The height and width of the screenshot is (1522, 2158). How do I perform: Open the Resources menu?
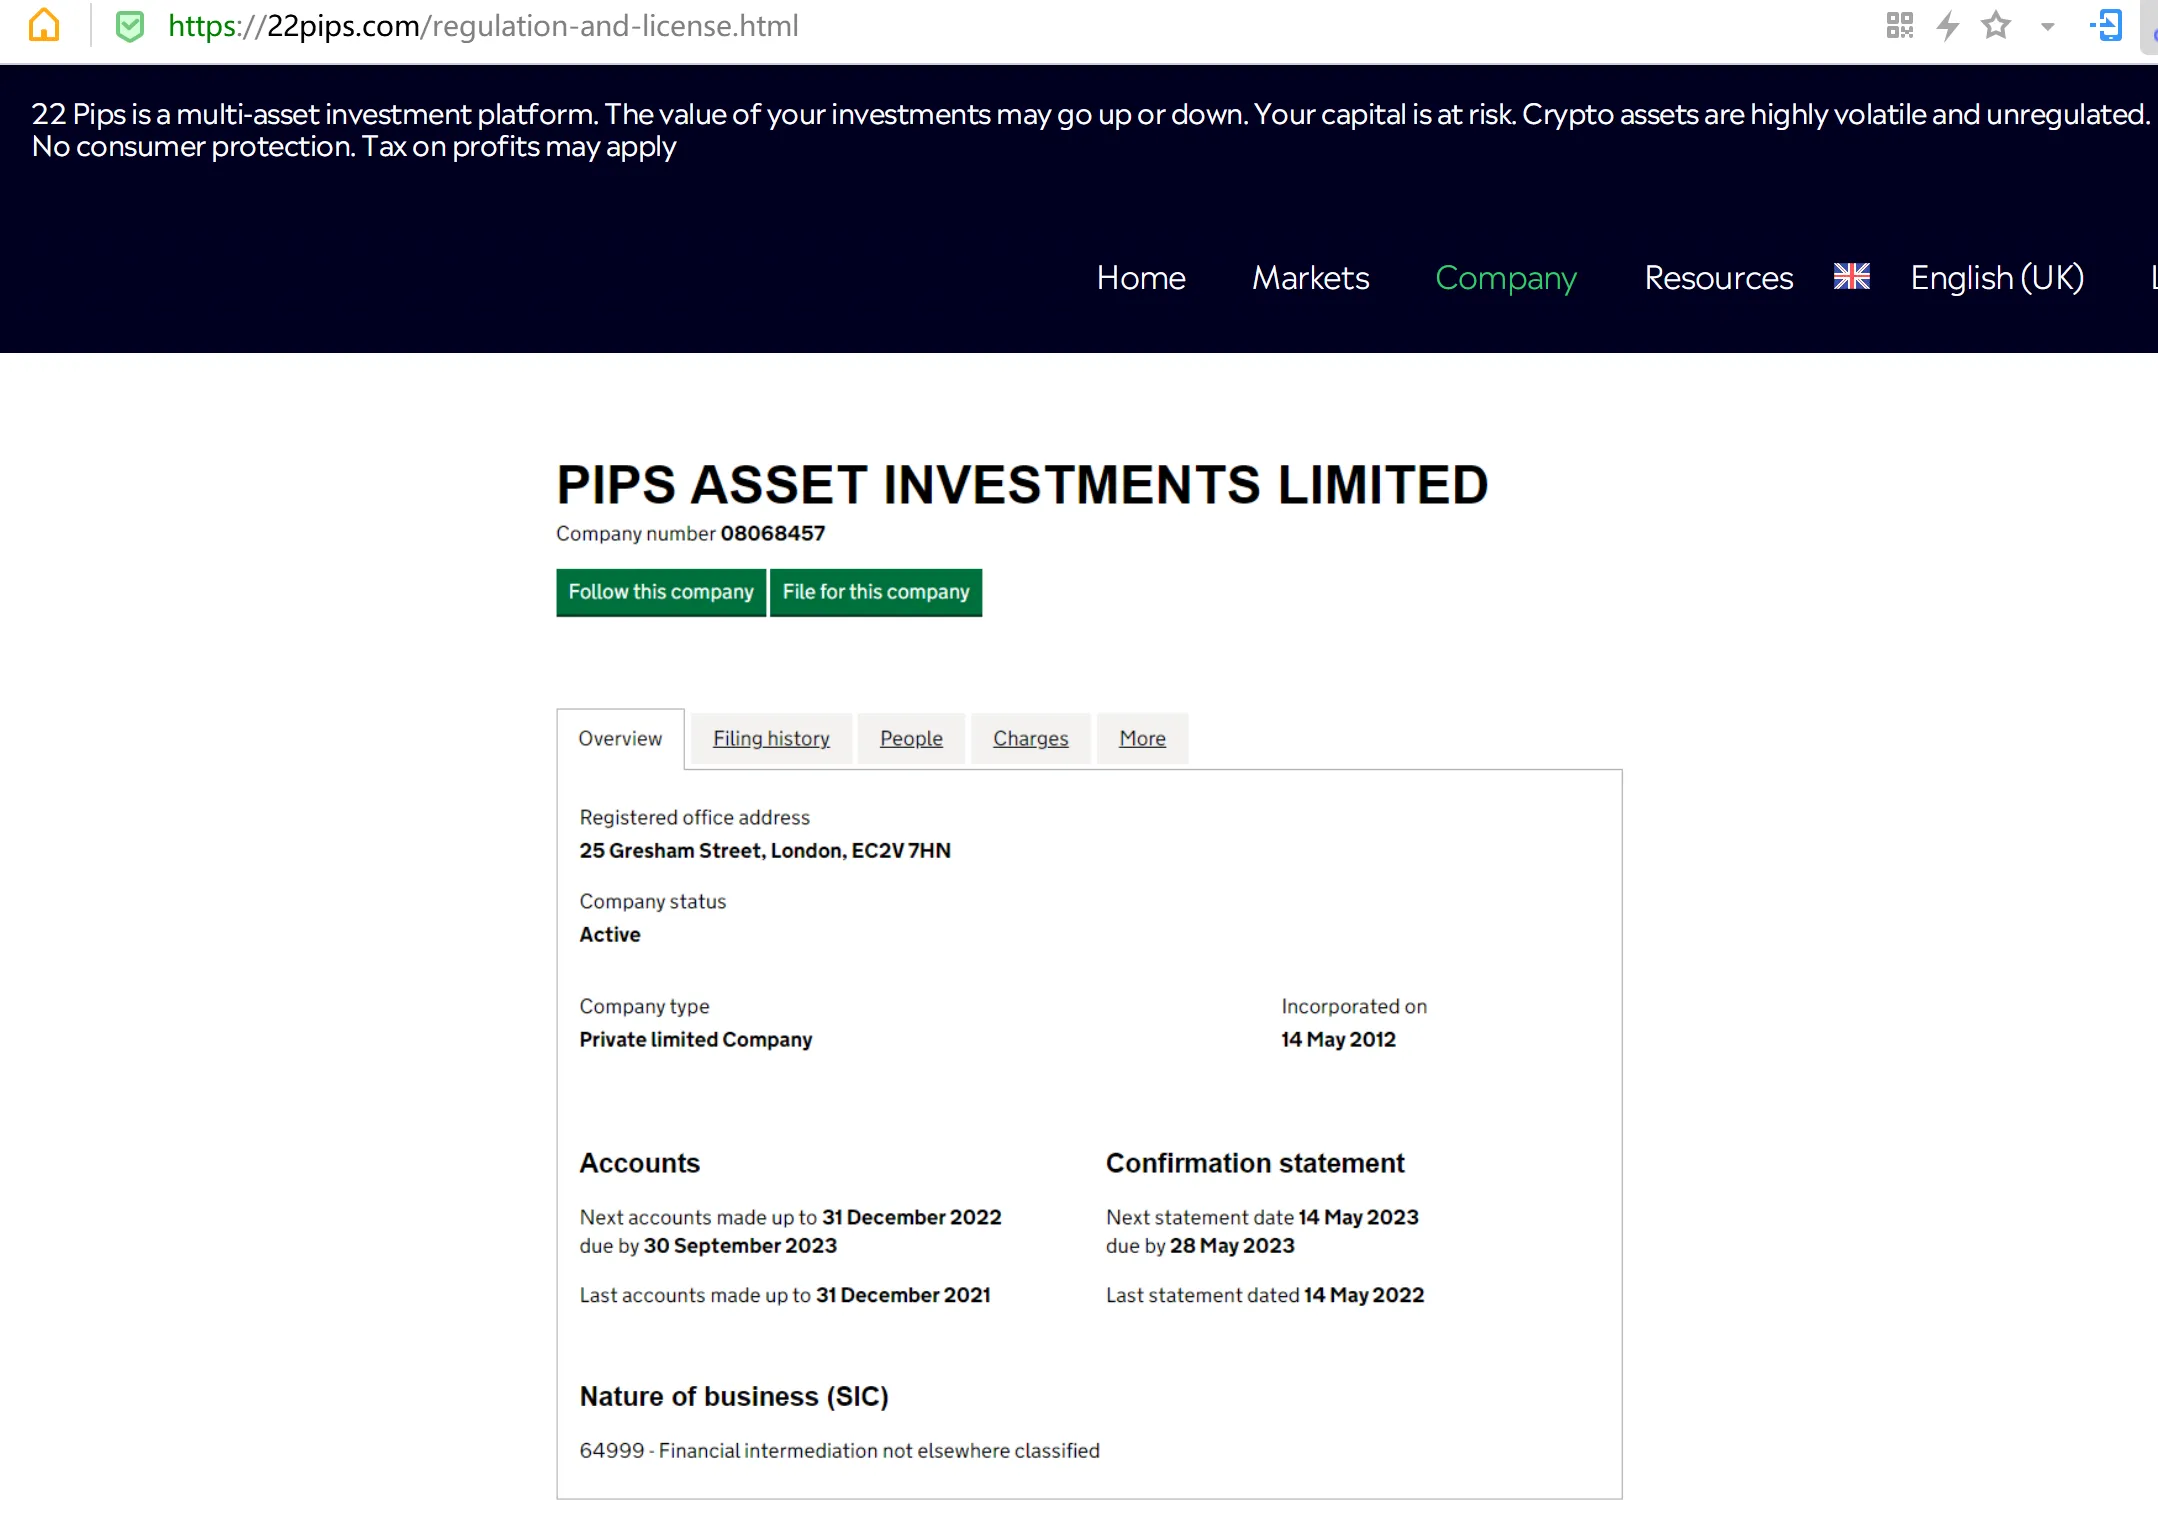pyautogui.click(x=1719, y=277)
